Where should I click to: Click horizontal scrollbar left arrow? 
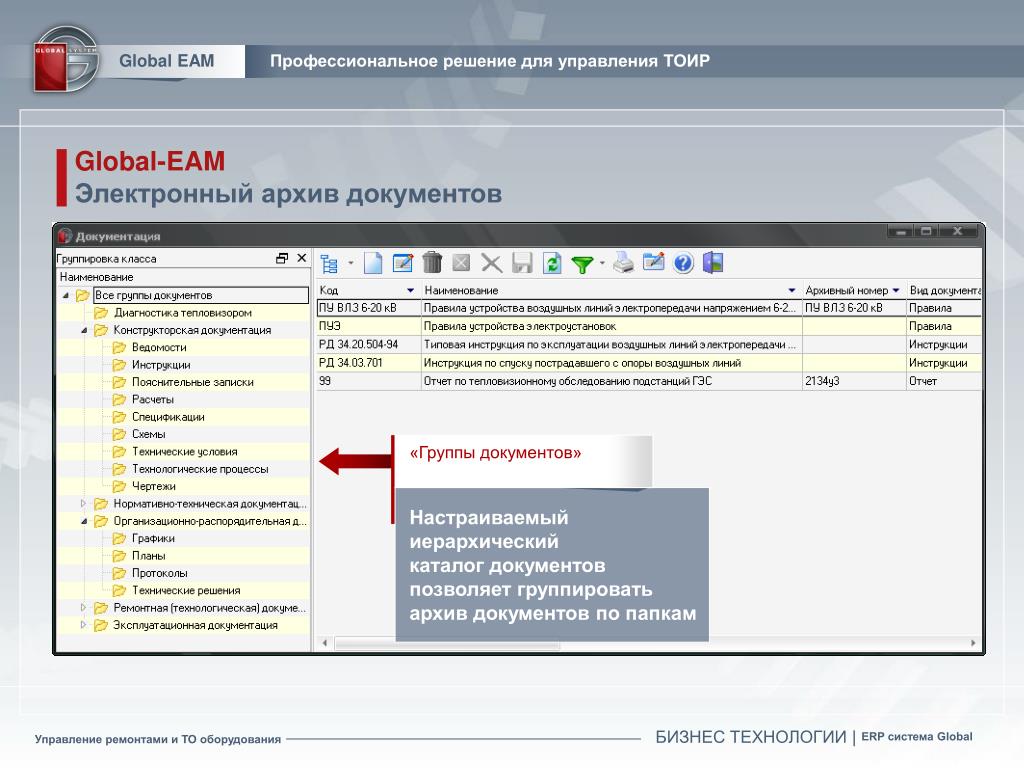[325, 643]
